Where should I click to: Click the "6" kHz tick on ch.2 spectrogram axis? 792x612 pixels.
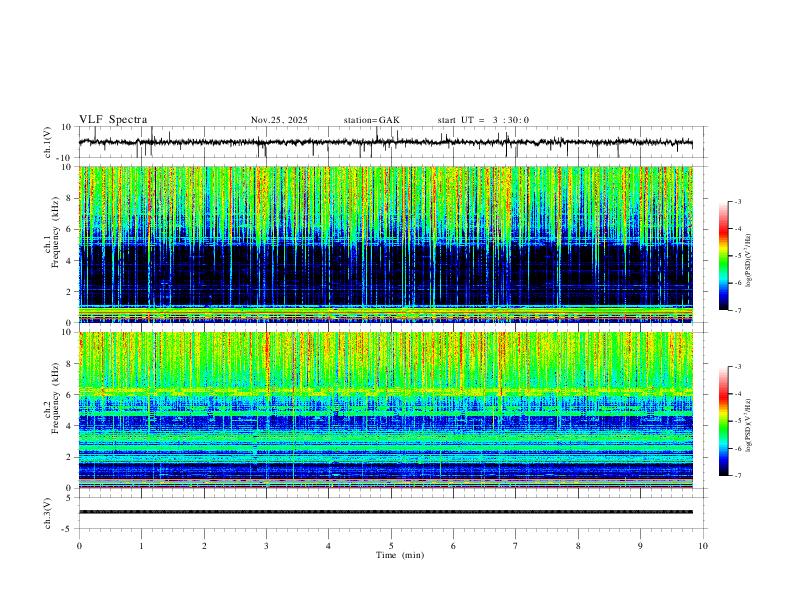point(70,394)
